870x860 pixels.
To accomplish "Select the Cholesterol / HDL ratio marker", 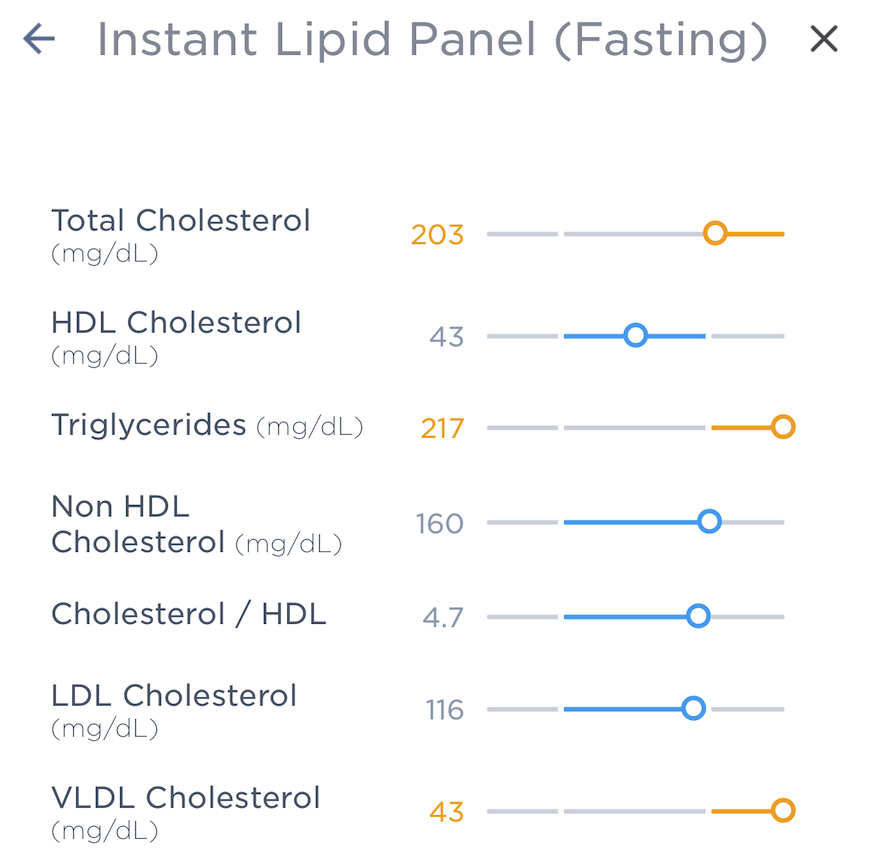I will tap(698, 616).
